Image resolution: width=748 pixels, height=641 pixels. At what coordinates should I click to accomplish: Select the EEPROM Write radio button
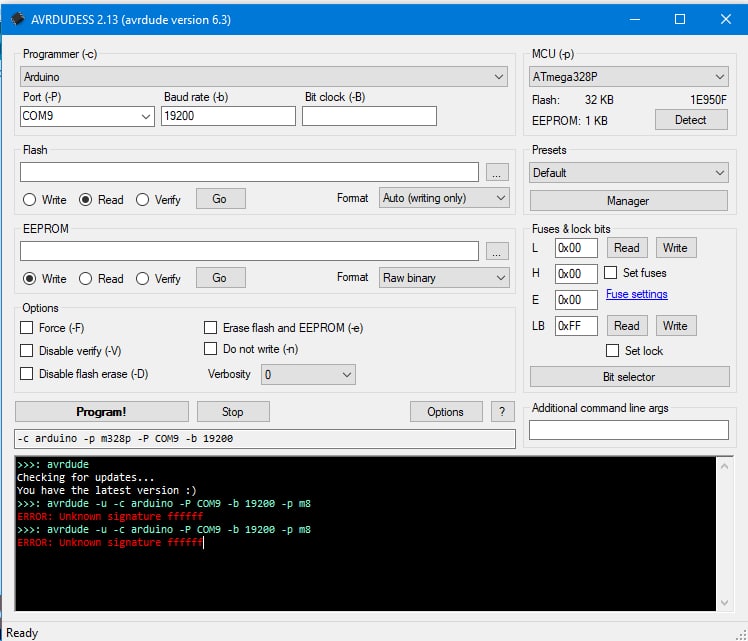coord(30,279)
